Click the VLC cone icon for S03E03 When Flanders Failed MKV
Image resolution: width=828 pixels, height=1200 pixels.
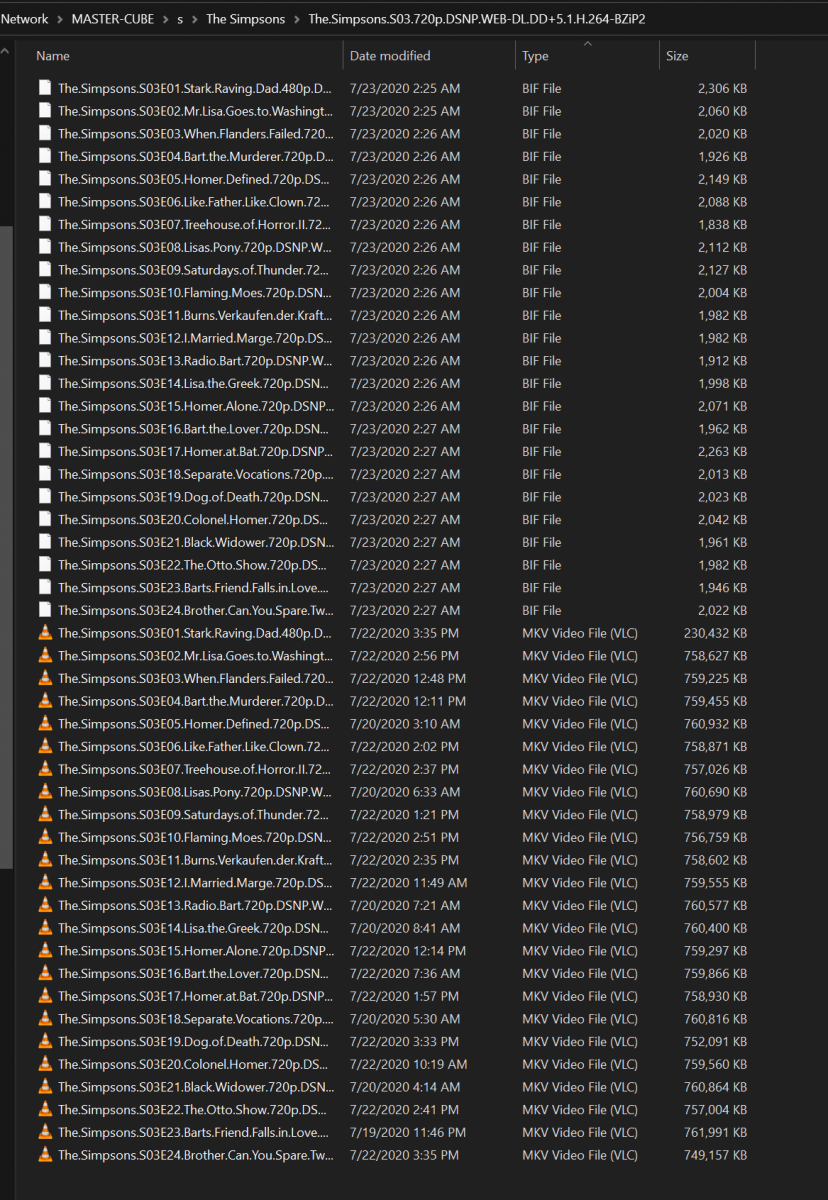(x=45, y=678)
